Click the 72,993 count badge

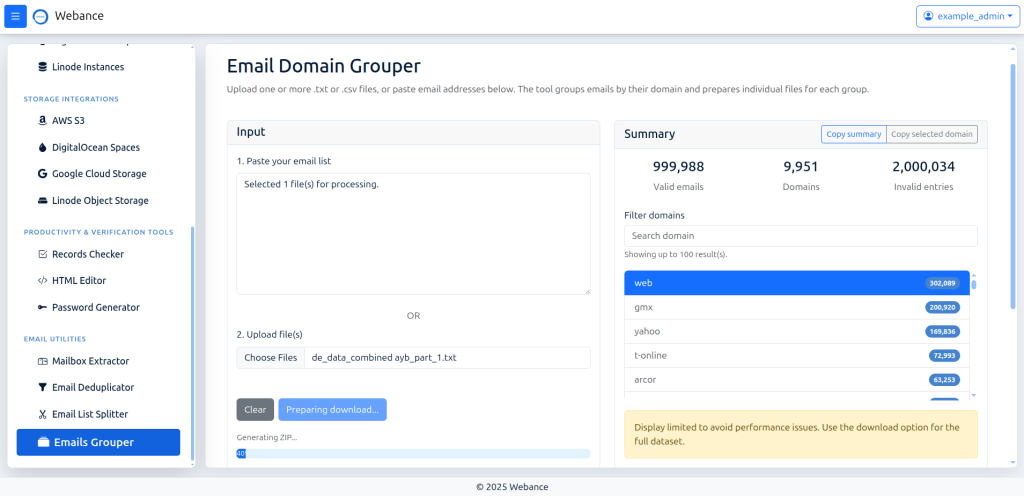(944, 356)
